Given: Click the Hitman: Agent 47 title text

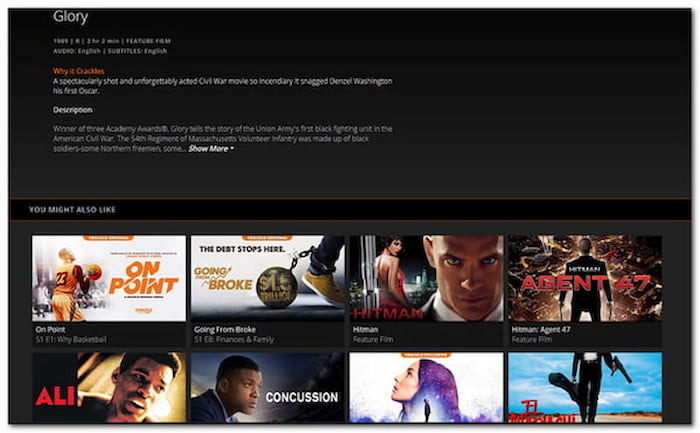Looking at the screenshot, I should [x=541, y=329].
